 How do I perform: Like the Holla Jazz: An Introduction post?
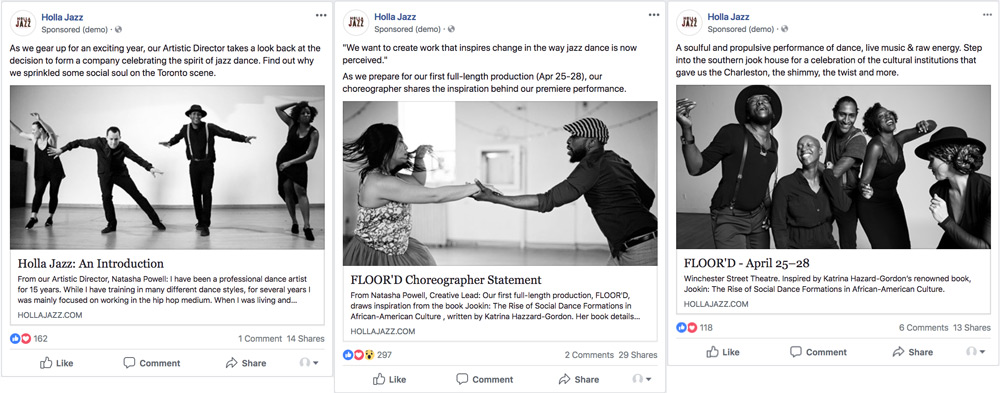[57, 362]
